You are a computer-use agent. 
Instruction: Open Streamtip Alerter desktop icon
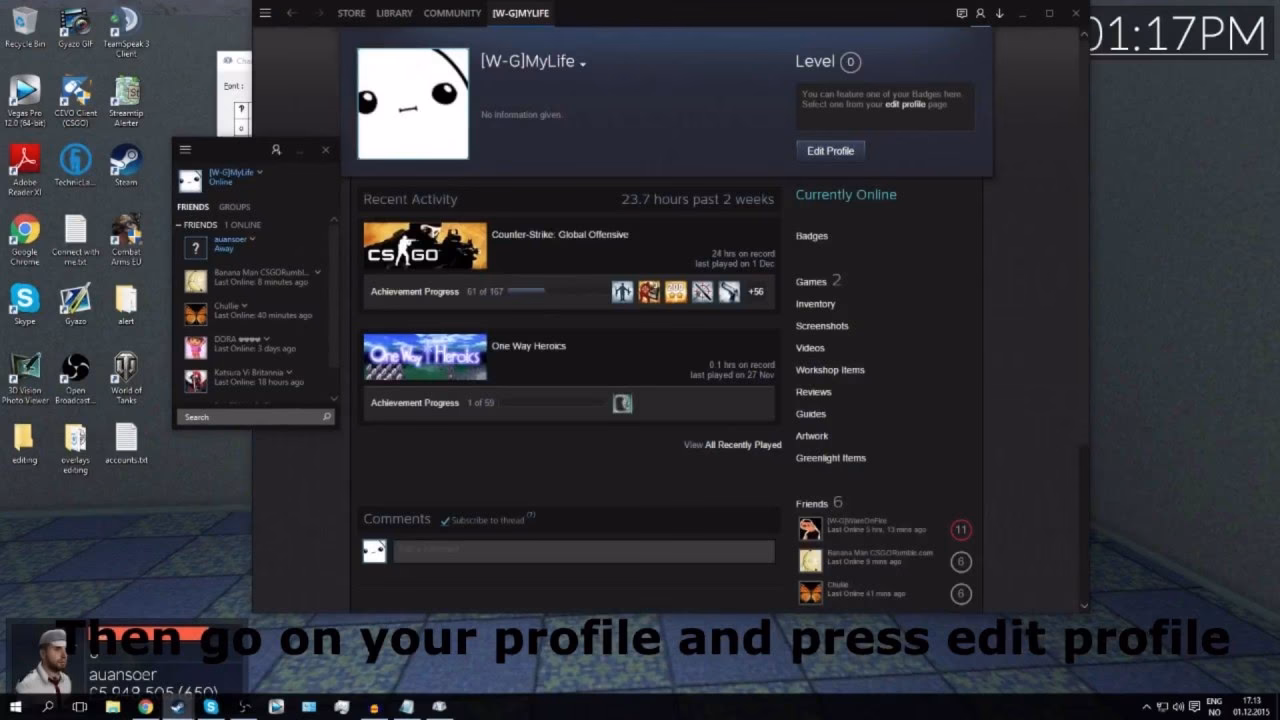pos(126,100)
